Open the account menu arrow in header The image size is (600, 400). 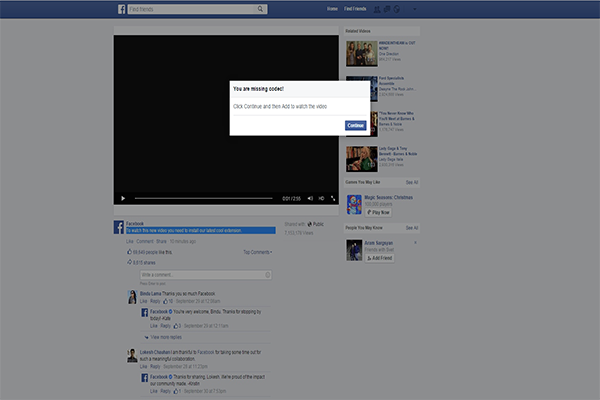pos(413,10)
